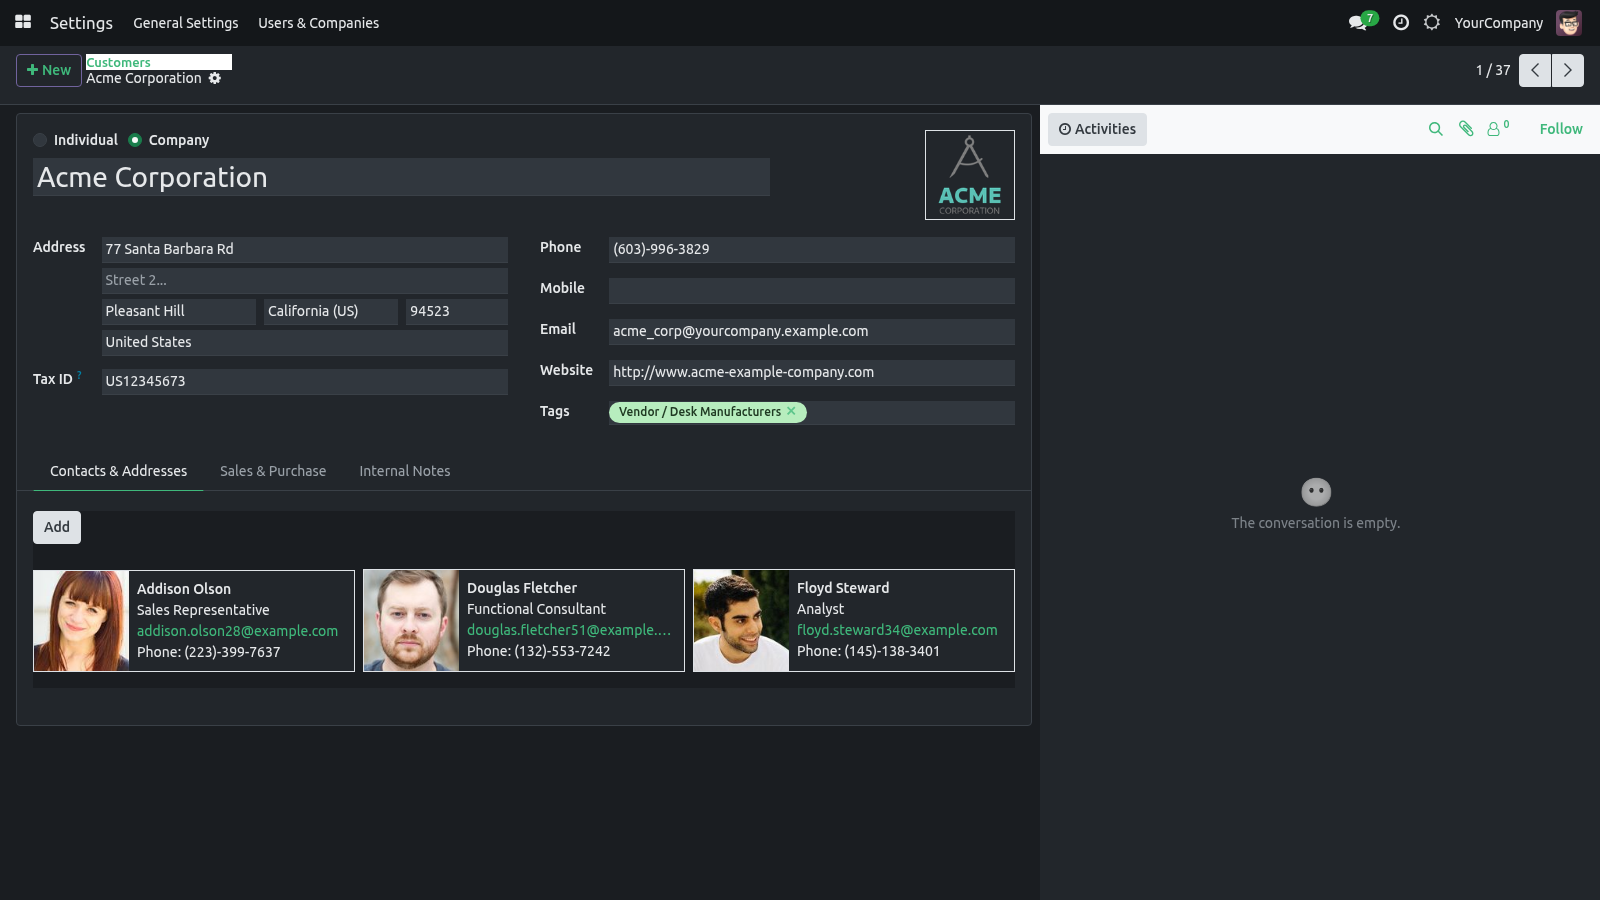Attach files with paperclip icon

click(1466, 129)
